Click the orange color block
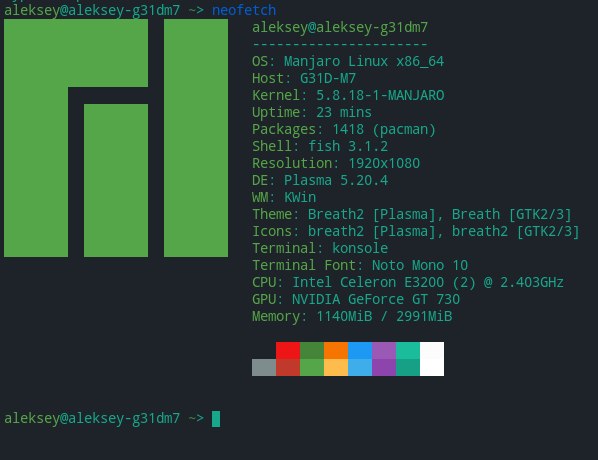Viewport: 598px width, 460px height. (336, 350)
